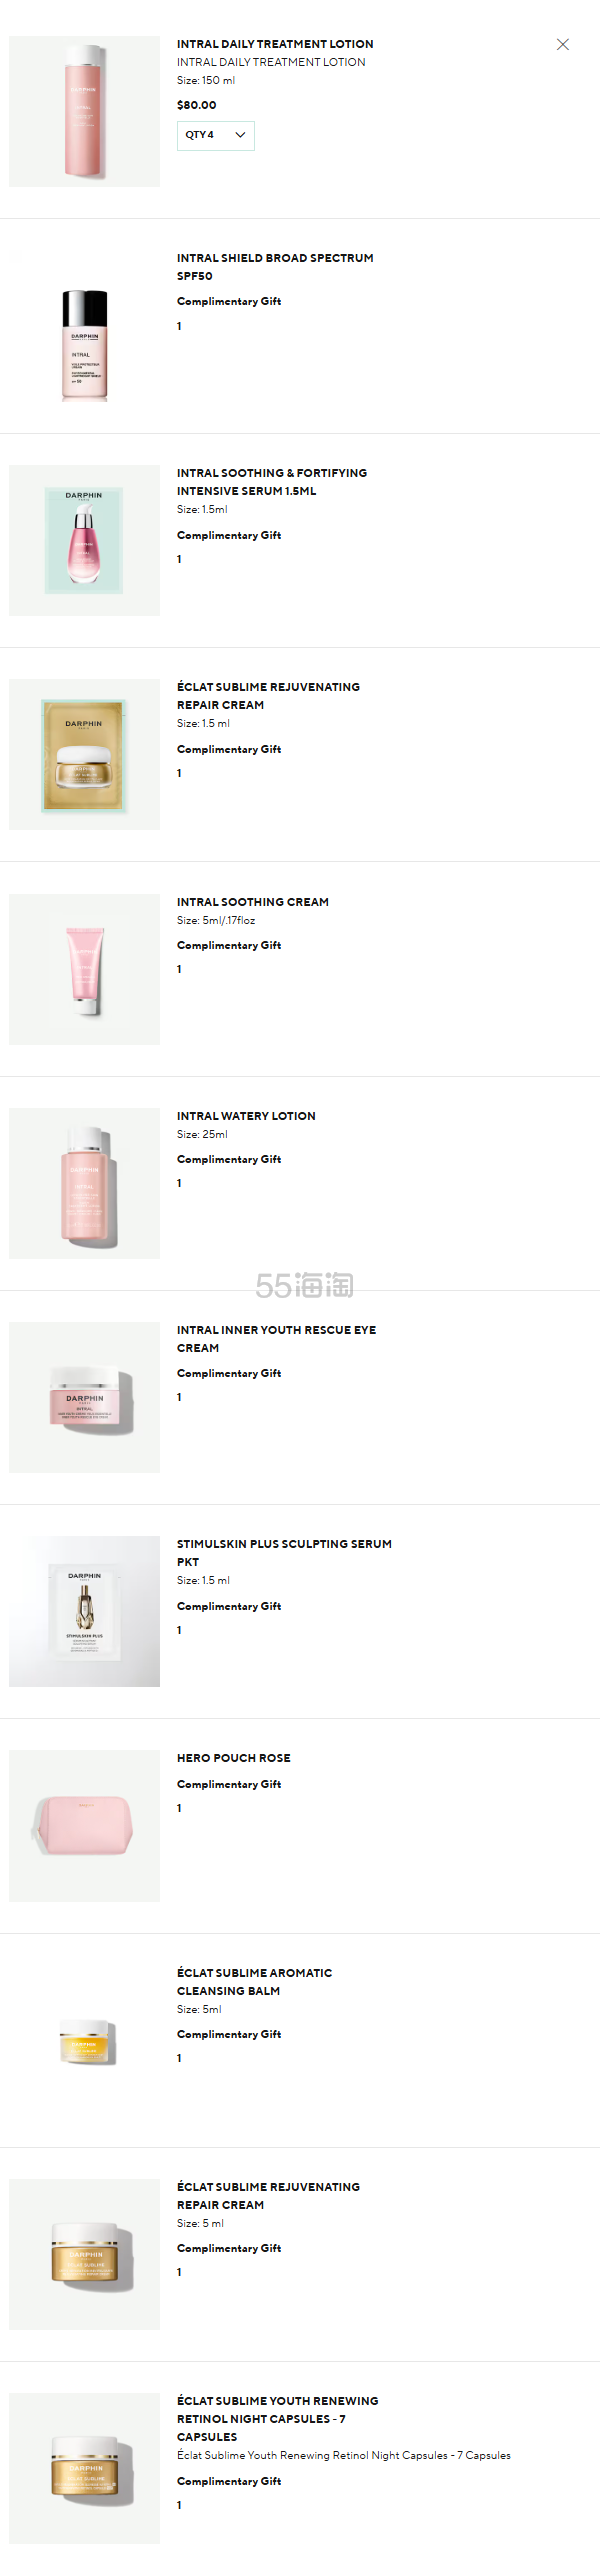Open the QTY 4 quantity dropdown
609x2571 pixels.
[215, 135]
